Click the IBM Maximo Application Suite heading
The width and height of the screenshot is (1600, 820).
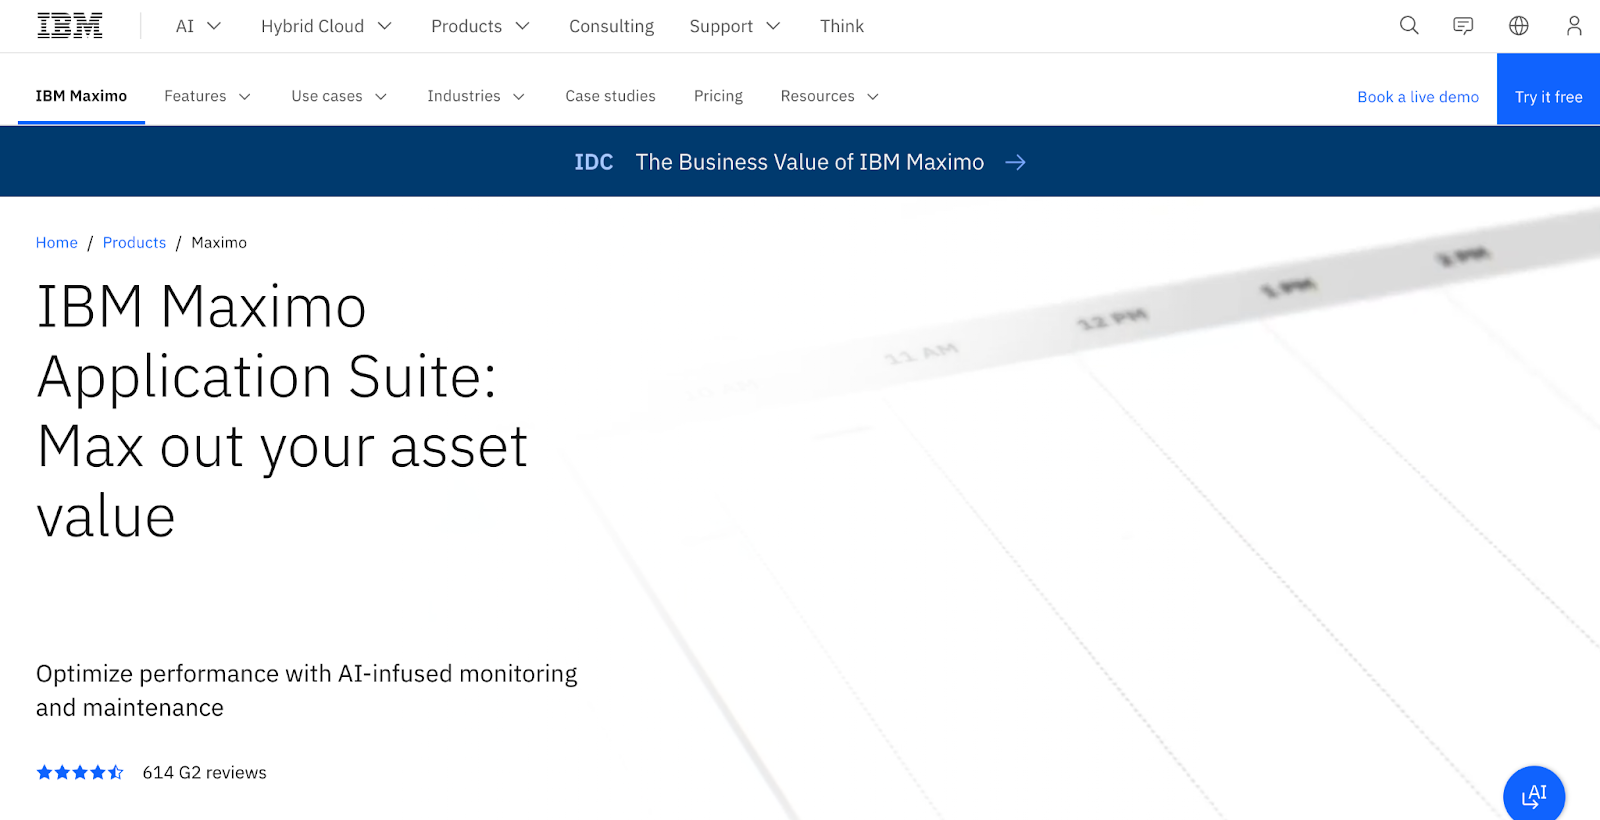tap(282, 411)
